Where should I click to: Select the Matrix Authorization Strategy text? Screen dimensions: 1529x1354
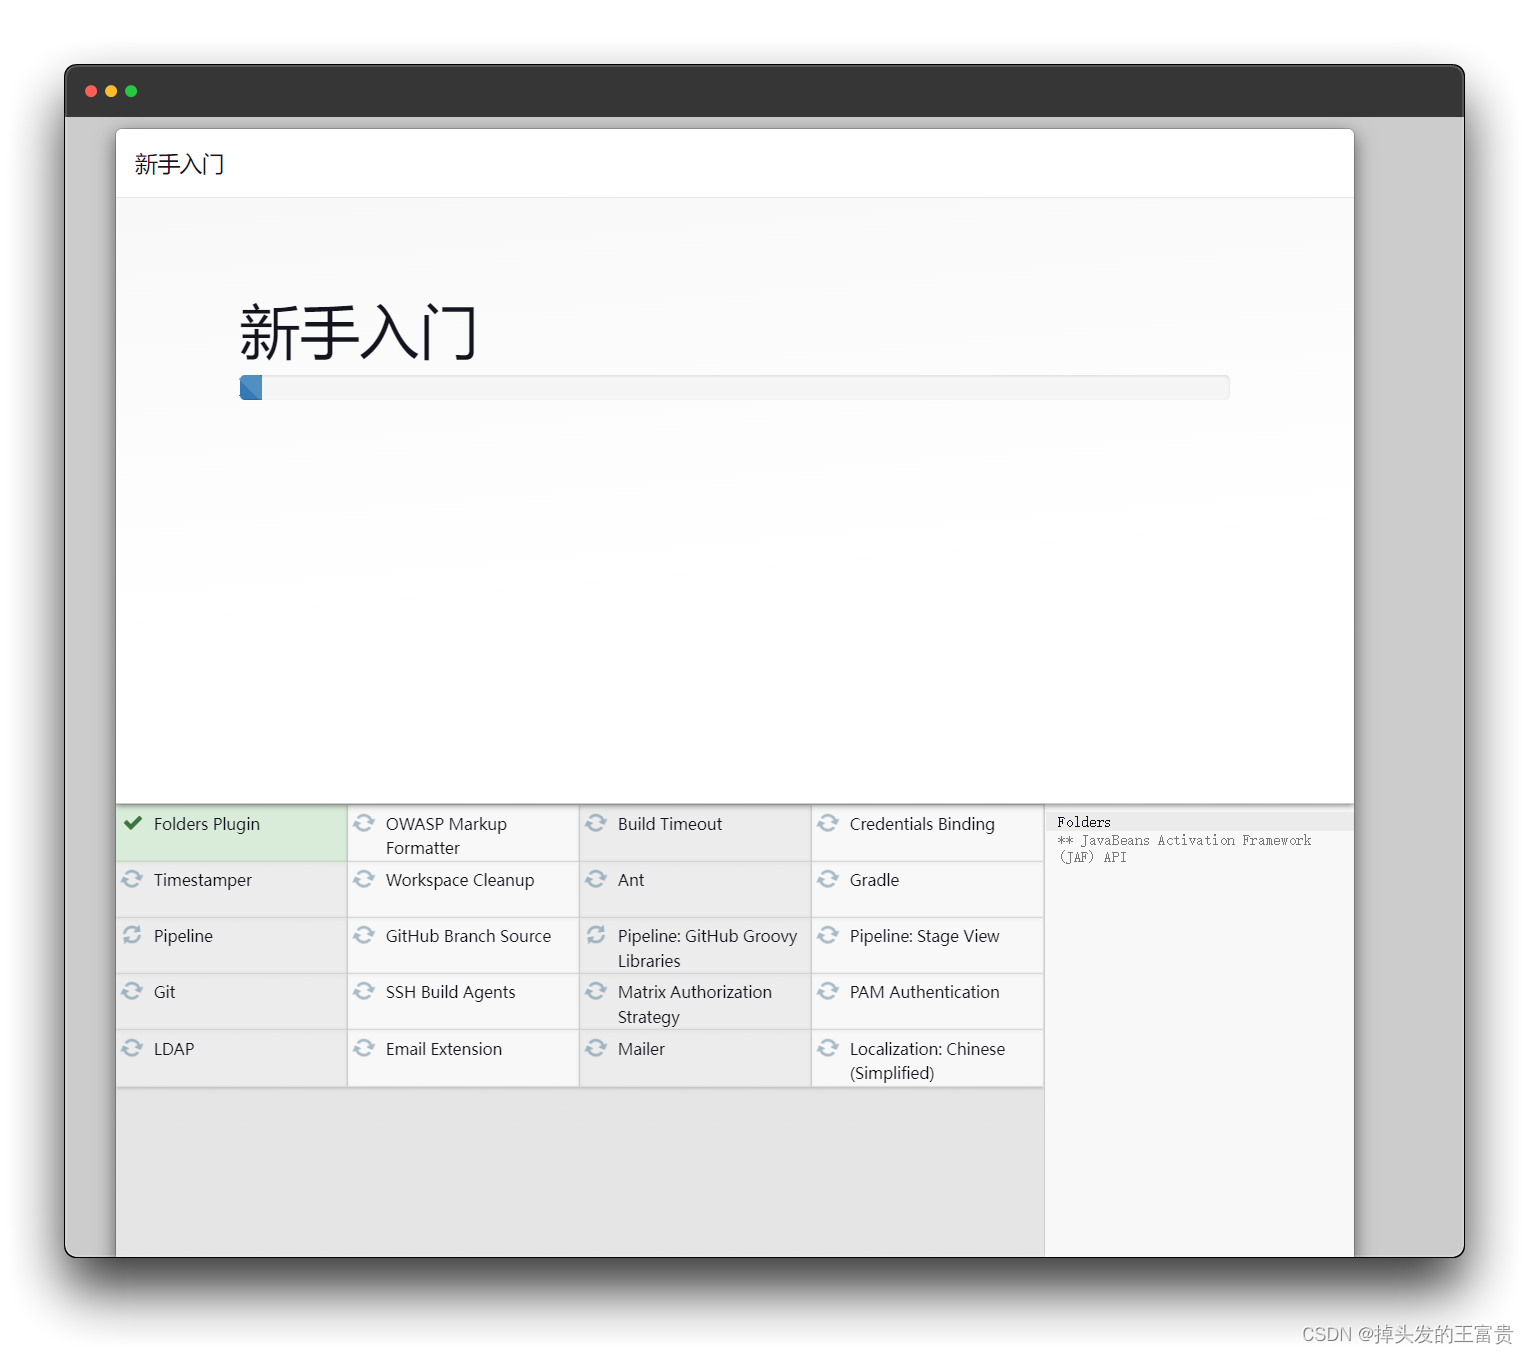695,1004
